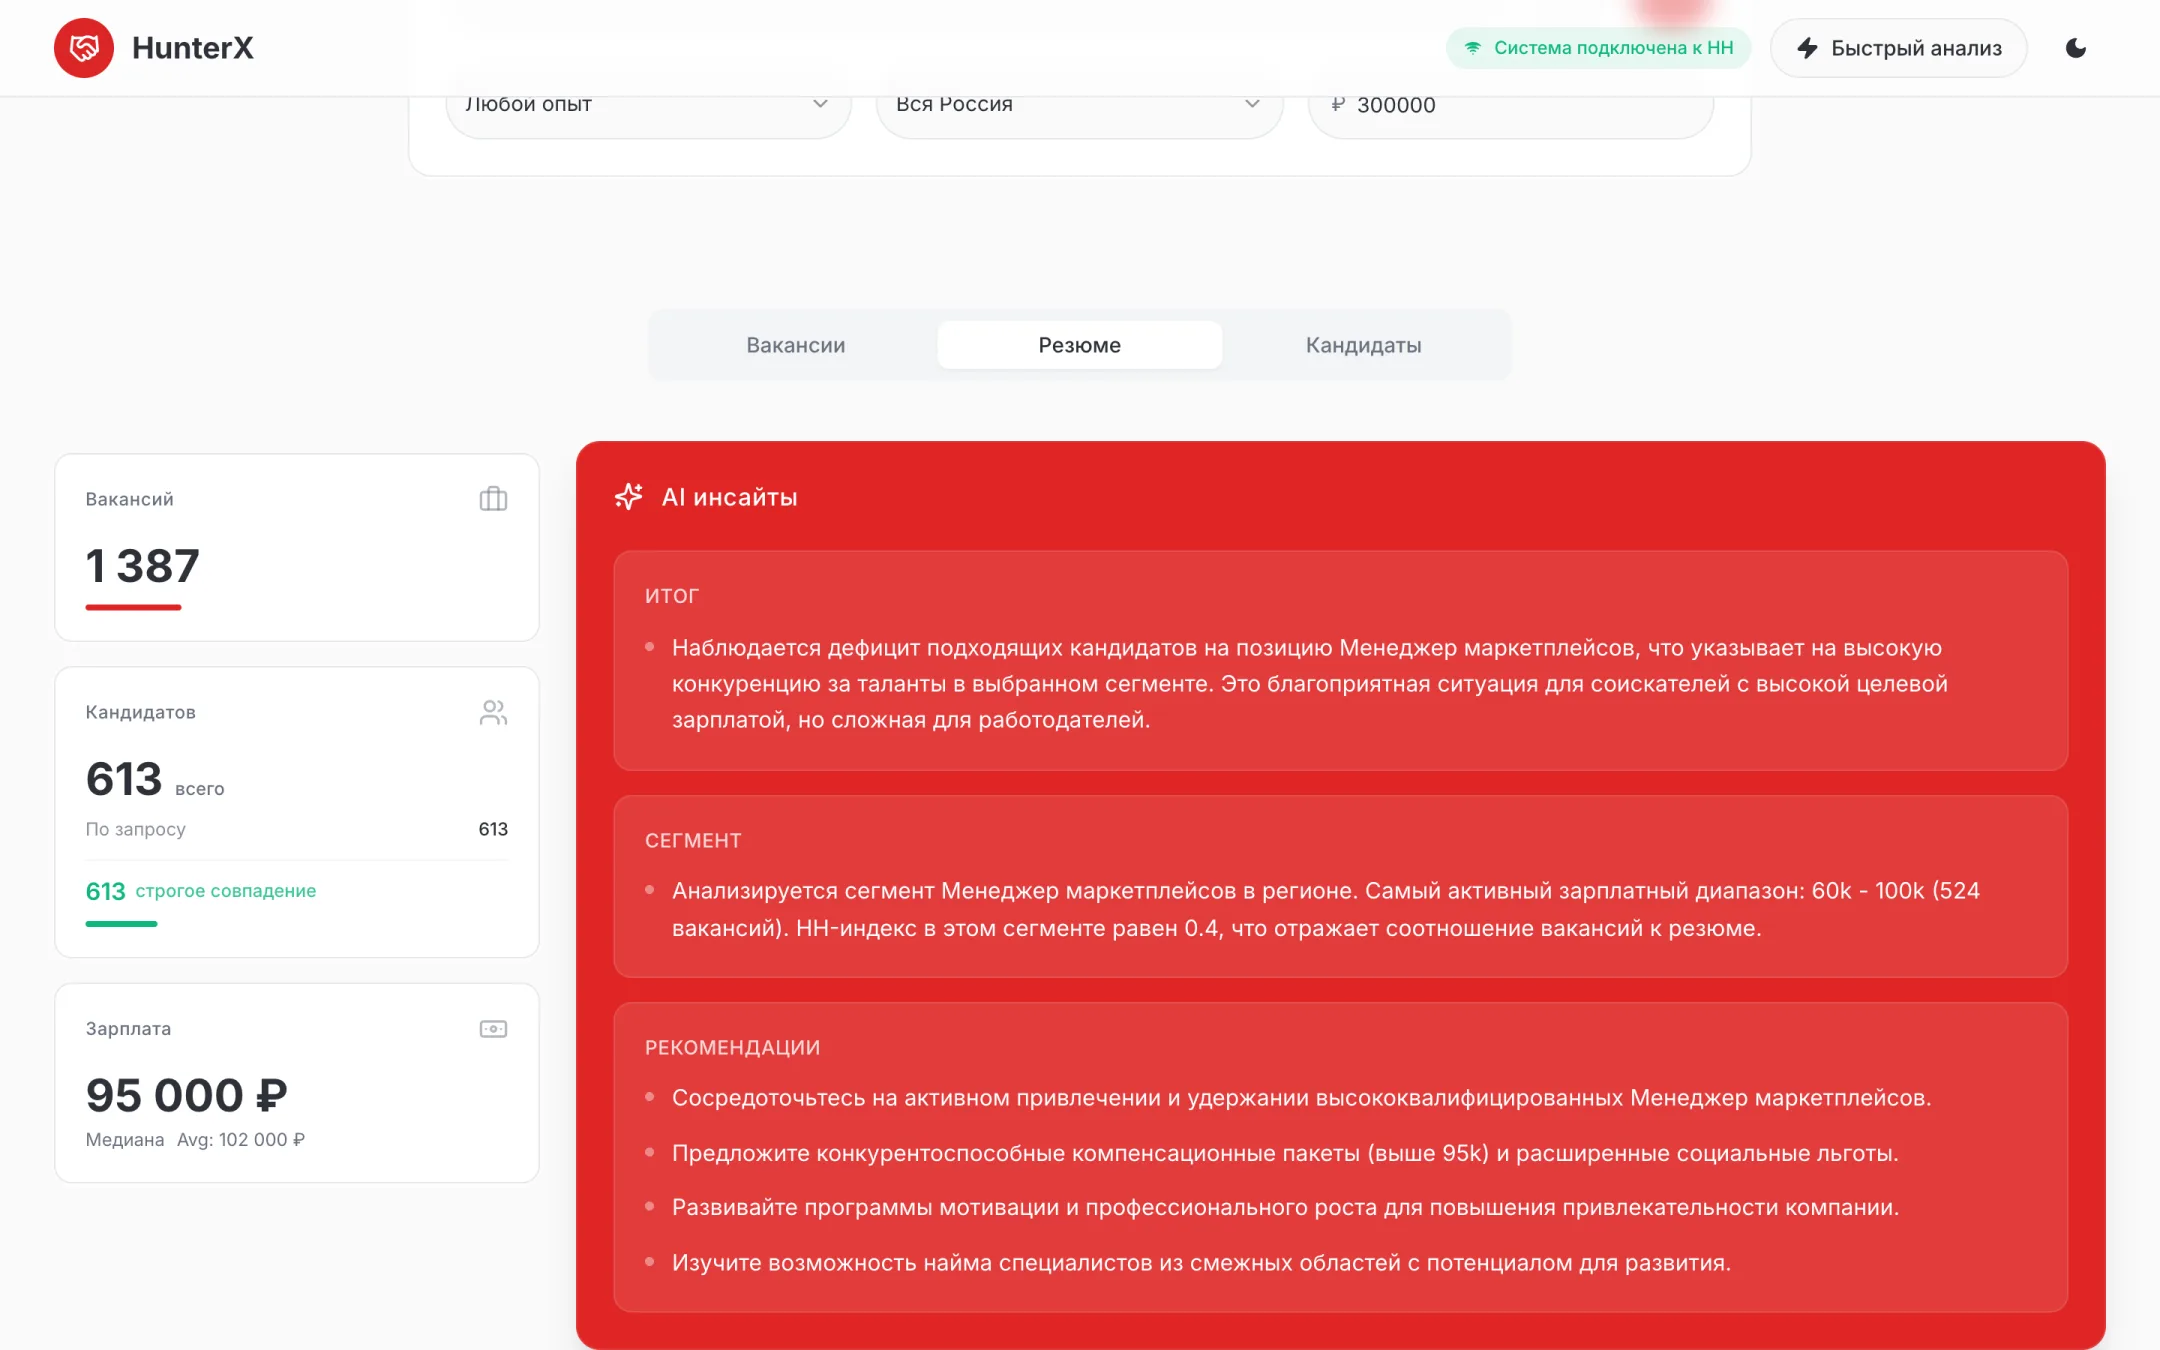Image resolution: width=2160 pixels, height=1350 pixels.
Task: Select the Резюме tab
Action: point(1079,345)
